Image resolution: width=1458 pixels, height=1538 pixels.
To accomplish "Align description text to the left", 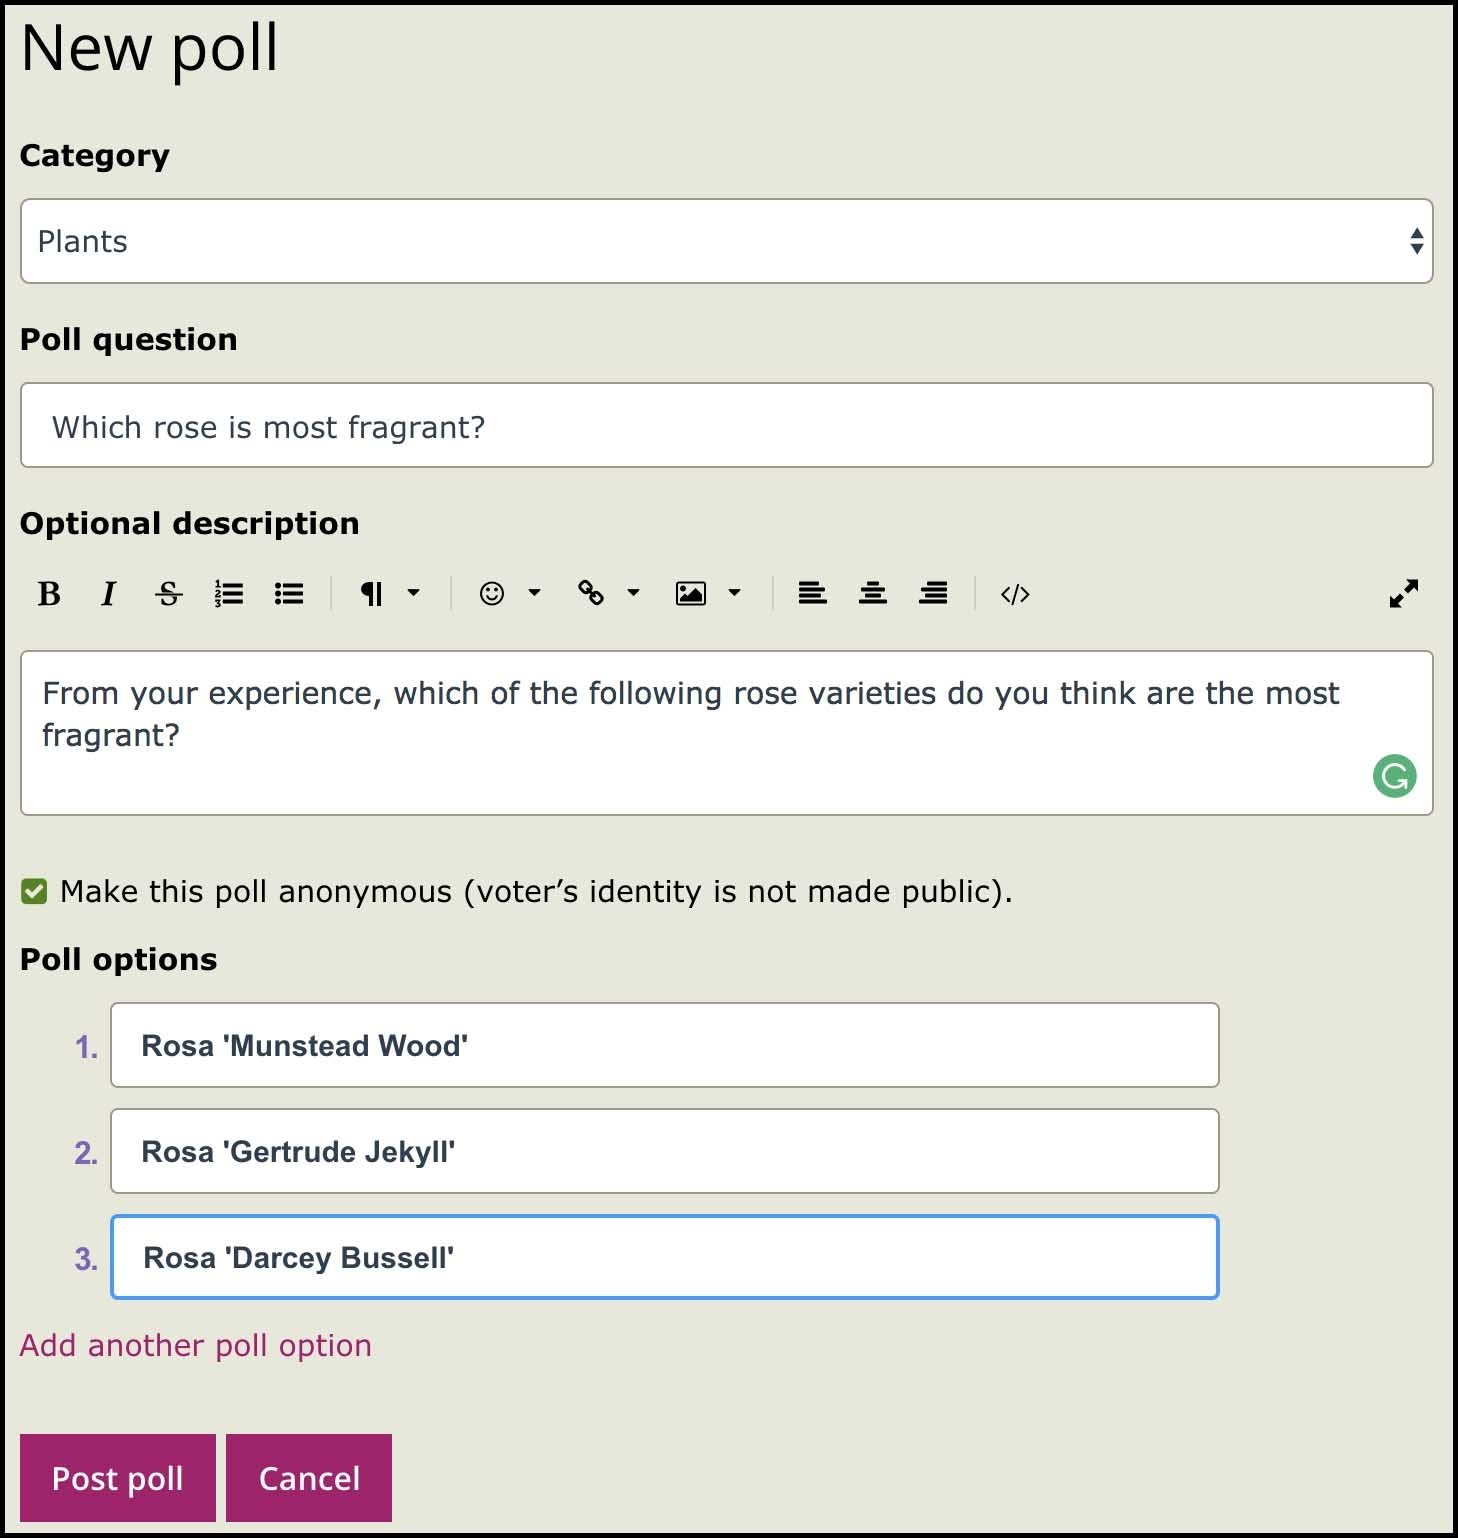I will pos(812,594).
